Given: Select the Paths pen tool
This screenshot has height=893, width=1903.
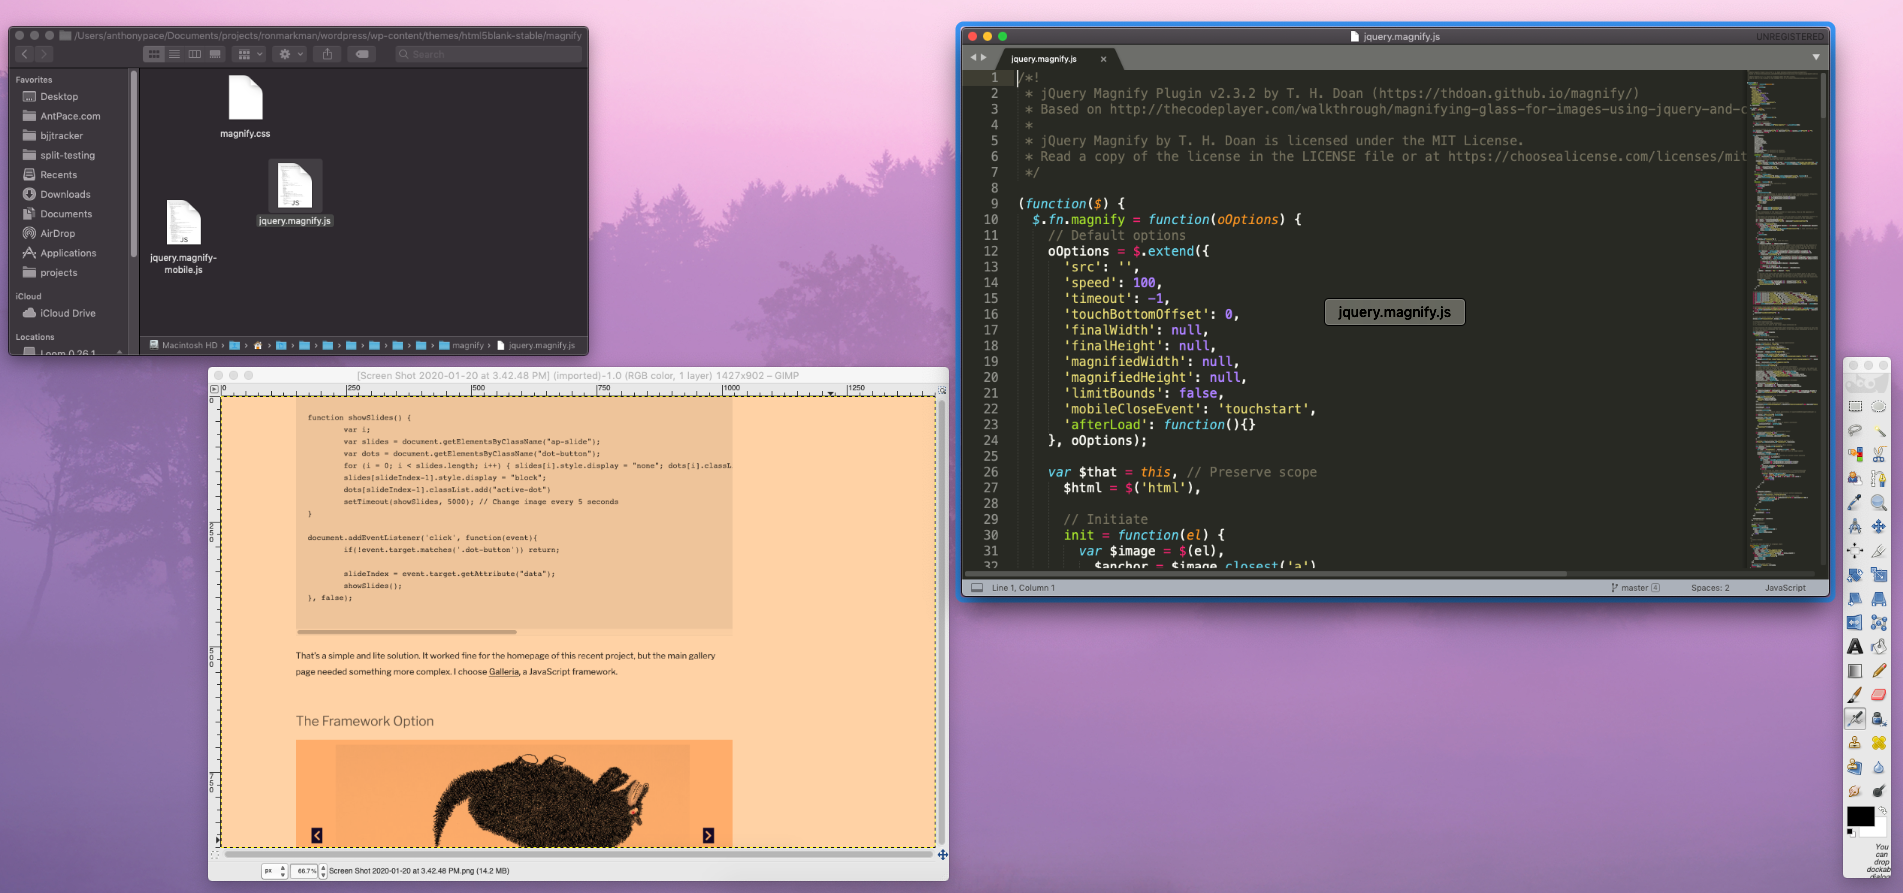Looking at the screenshot, I should [x=1879, y=478].
